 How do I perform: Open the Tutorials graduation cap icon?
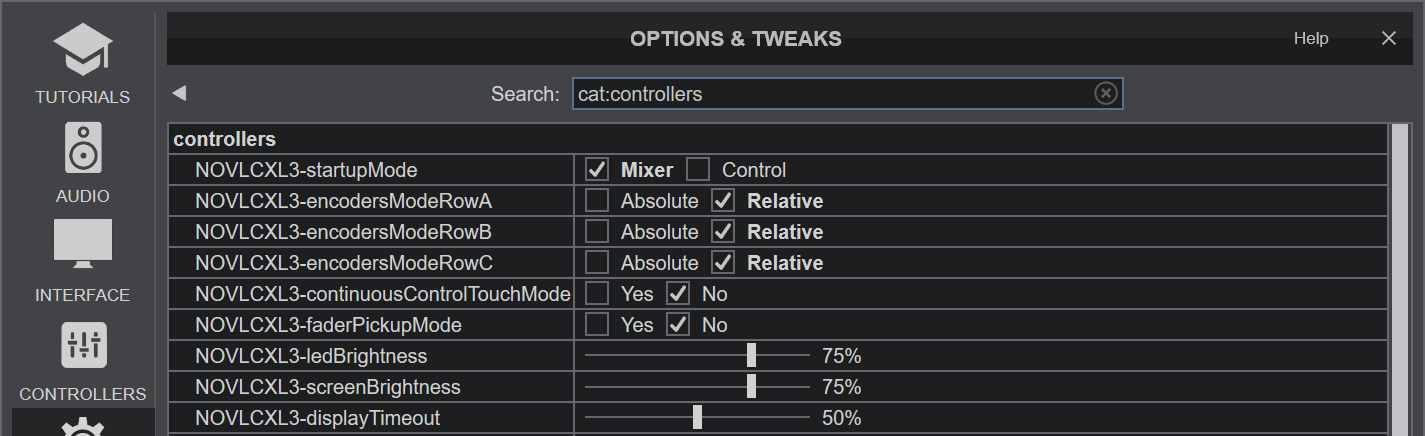(x=82, y=50)
